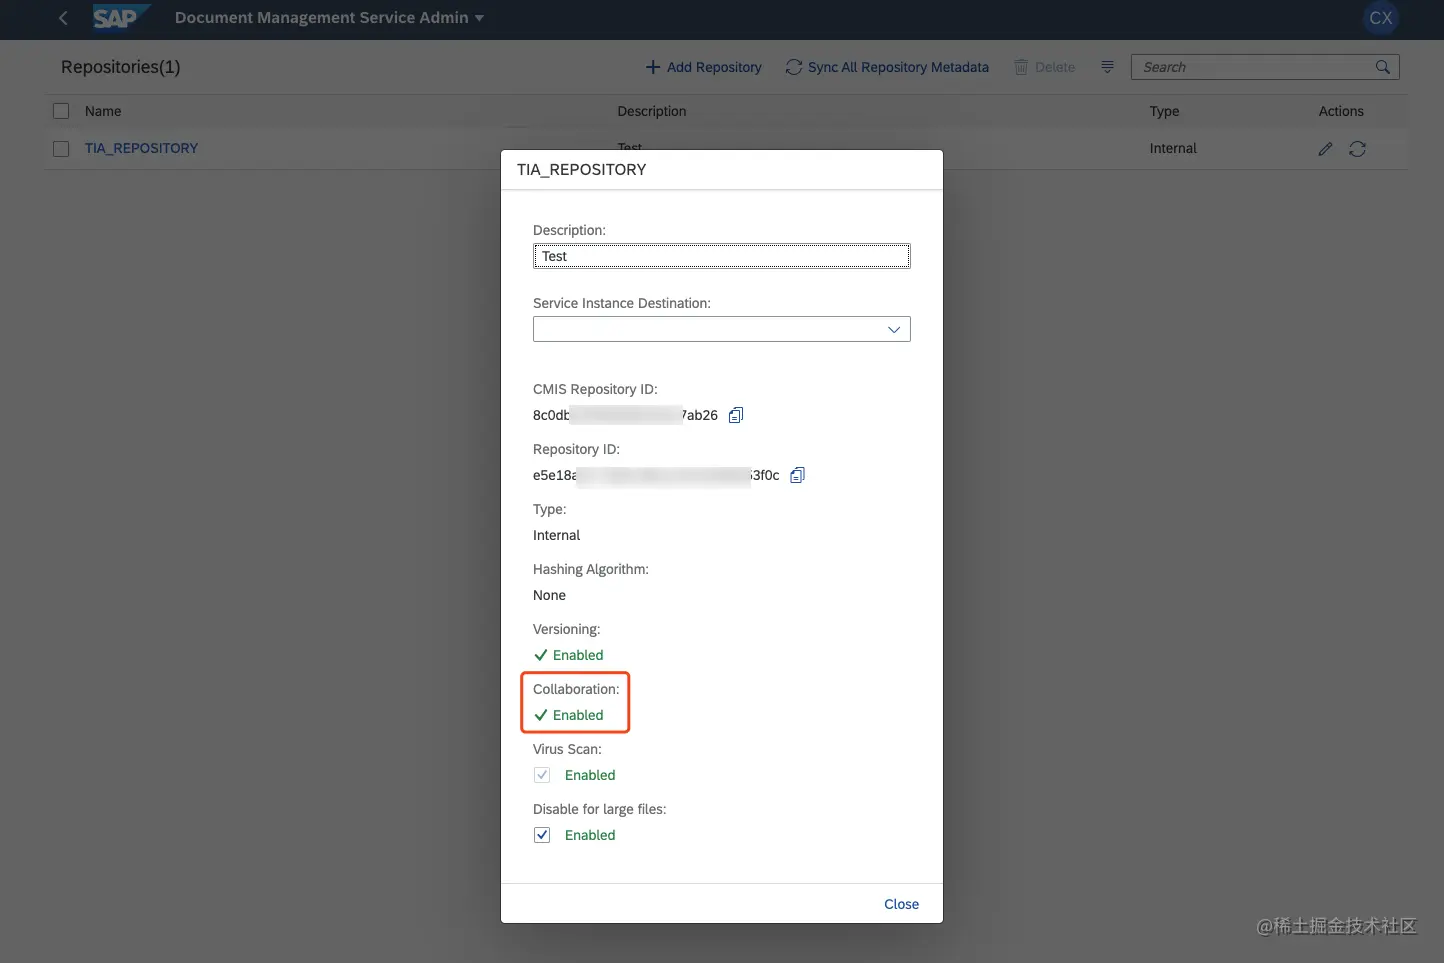Open Document Management Service Admin menu

pyautogui.click(x=329, y=18)
